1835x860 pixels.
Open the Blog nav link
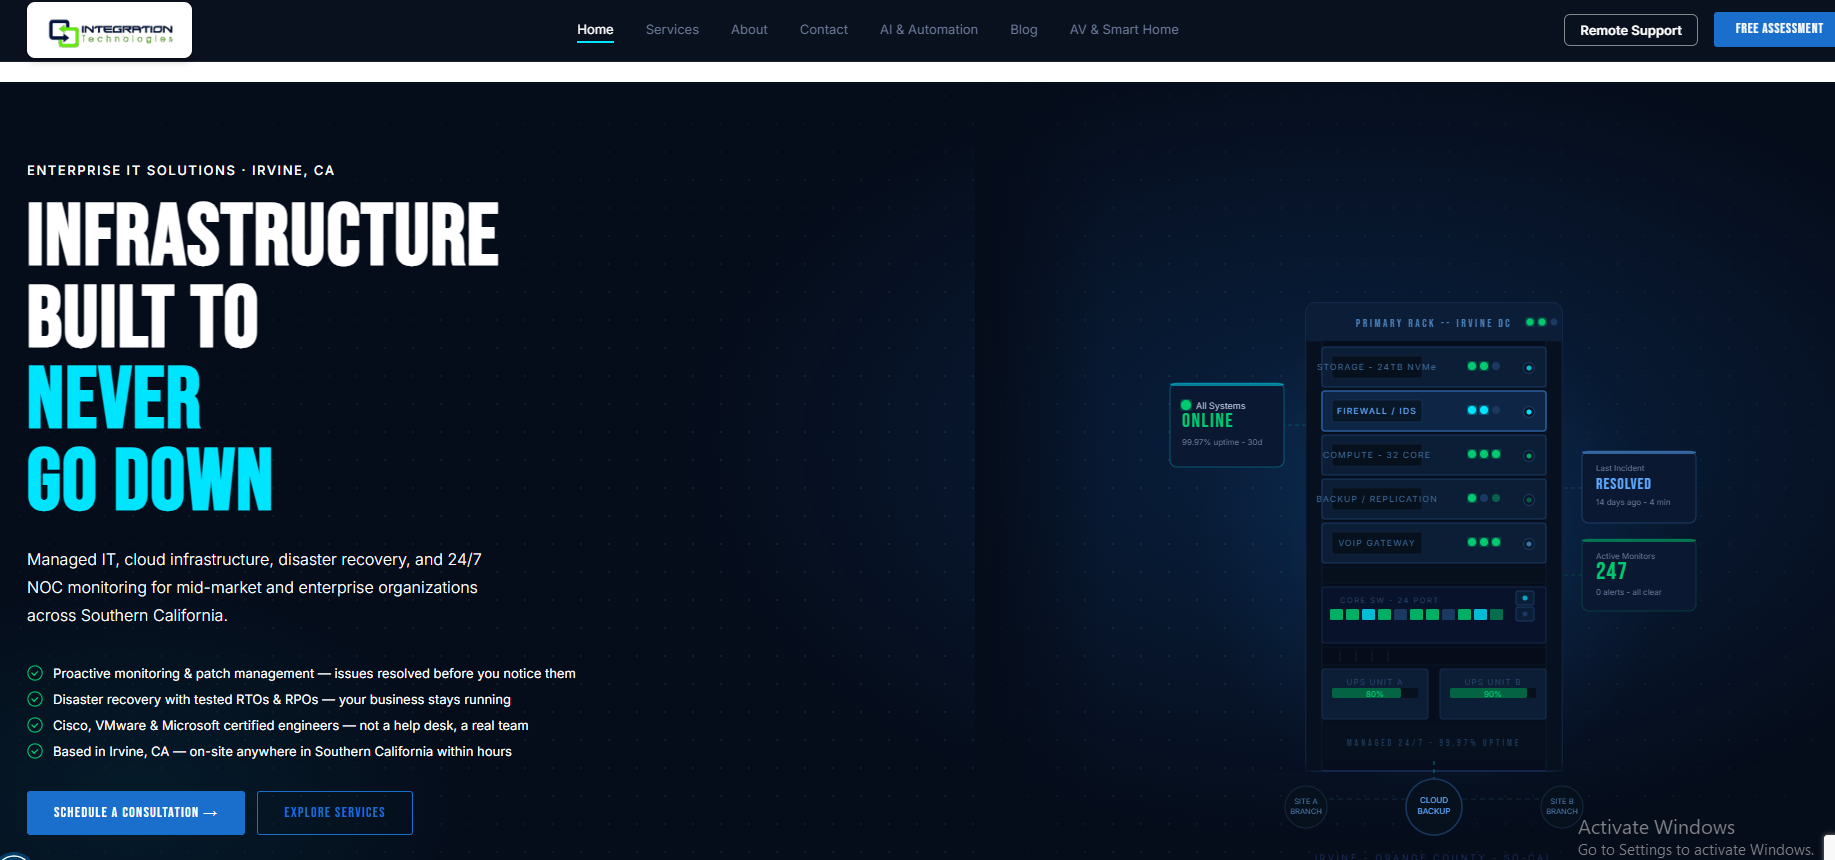[1024, 30]
